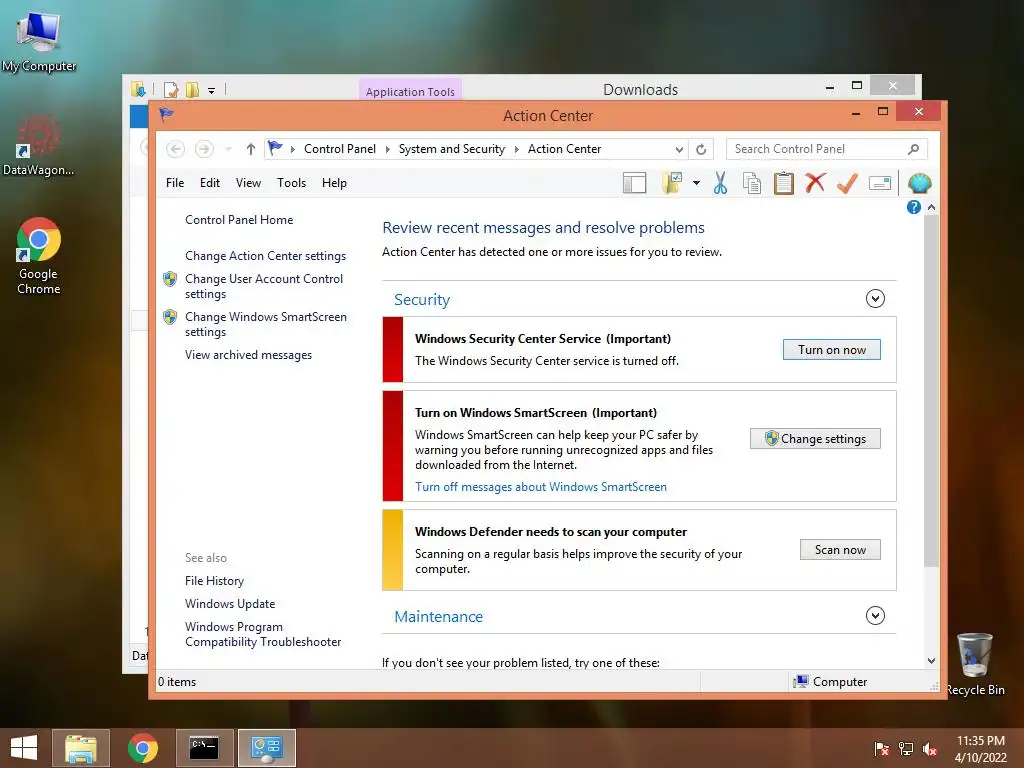Open the dropdown arrow beside folder options icon

point(696,184)
